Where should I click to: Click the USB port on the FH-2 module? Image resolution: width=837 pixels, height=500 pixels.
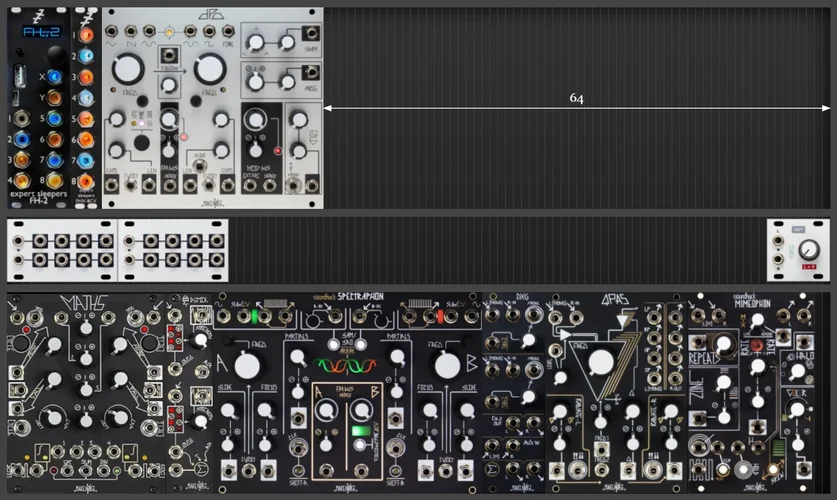click(x=20, y=78)
